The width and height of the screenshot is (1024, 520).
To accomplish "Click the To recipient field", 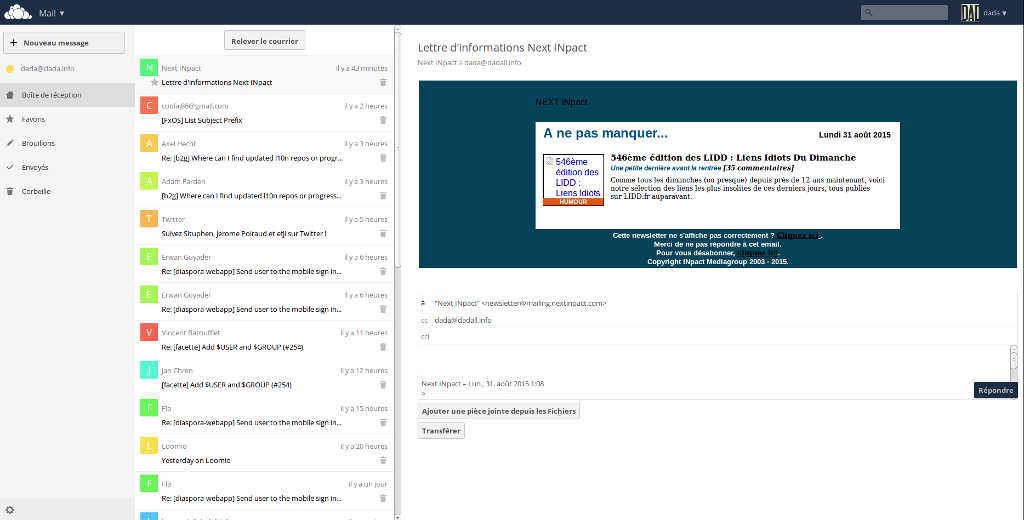I will click(x=717, y=303).
